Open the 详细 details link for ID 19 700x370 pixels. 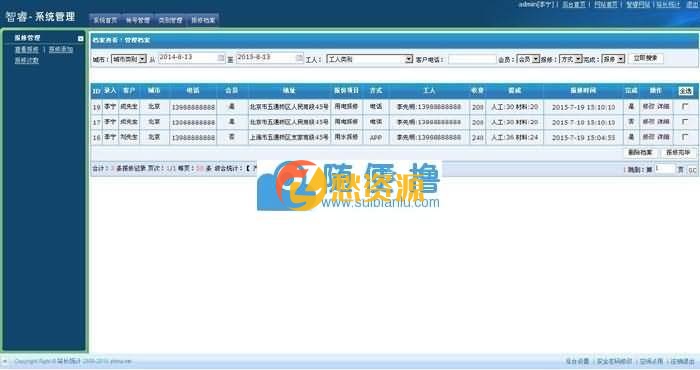[664, 107]
